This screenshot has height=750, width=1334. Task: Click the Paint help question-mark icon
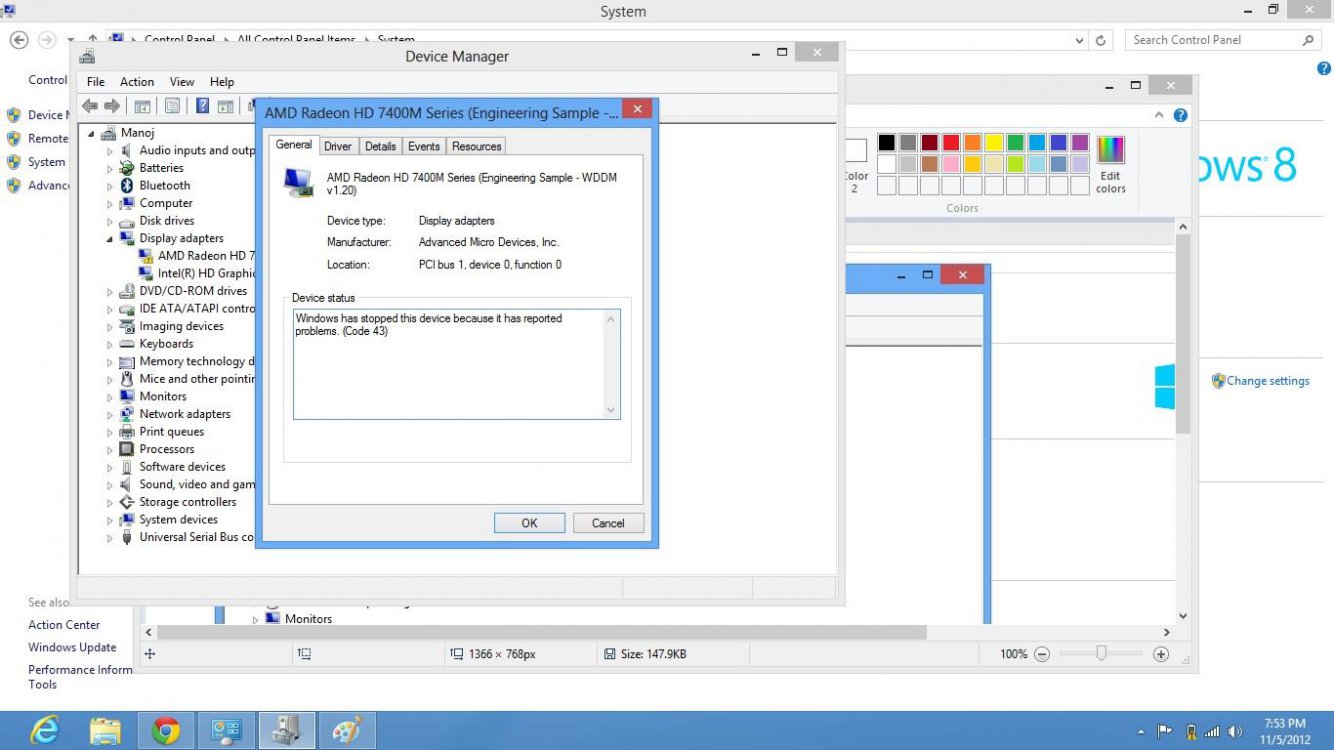tap(1181, 116)
